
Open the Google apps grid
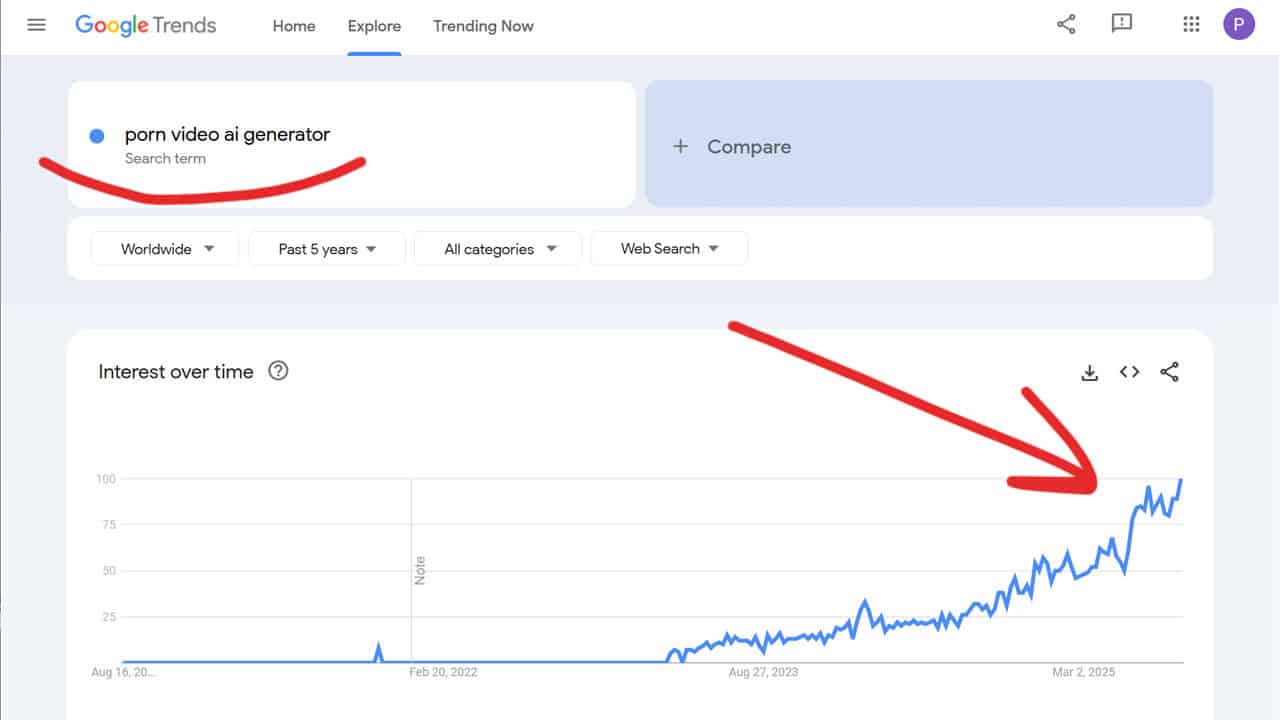[1190, 25]
